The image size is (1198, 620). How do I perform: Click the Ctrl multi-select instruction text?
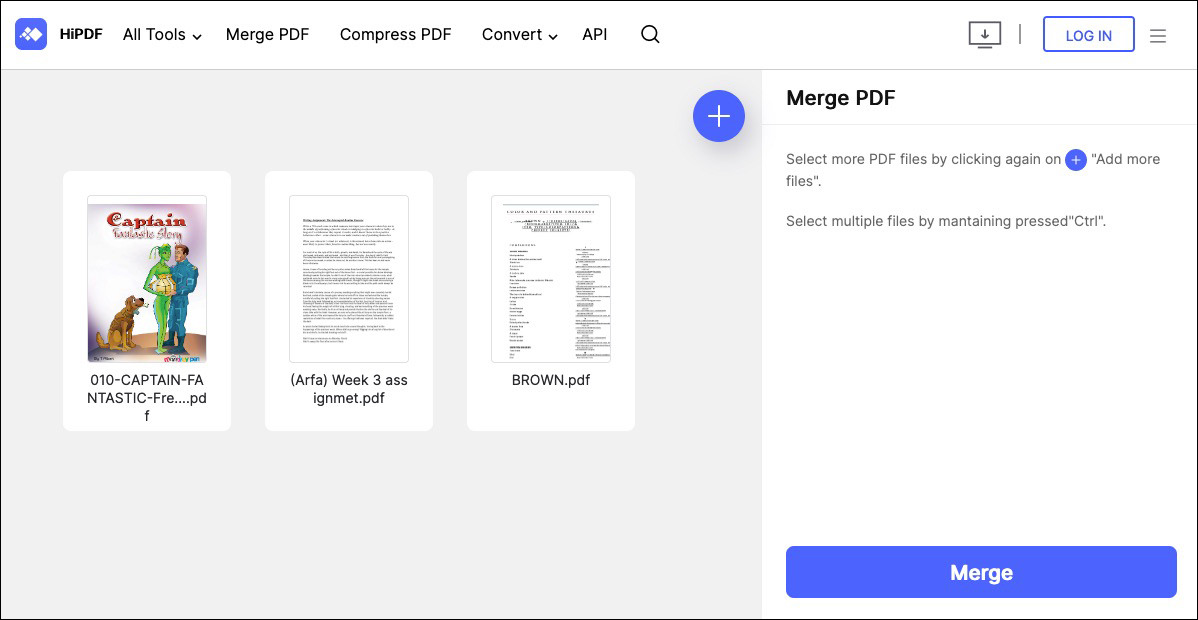pos(946,221)
